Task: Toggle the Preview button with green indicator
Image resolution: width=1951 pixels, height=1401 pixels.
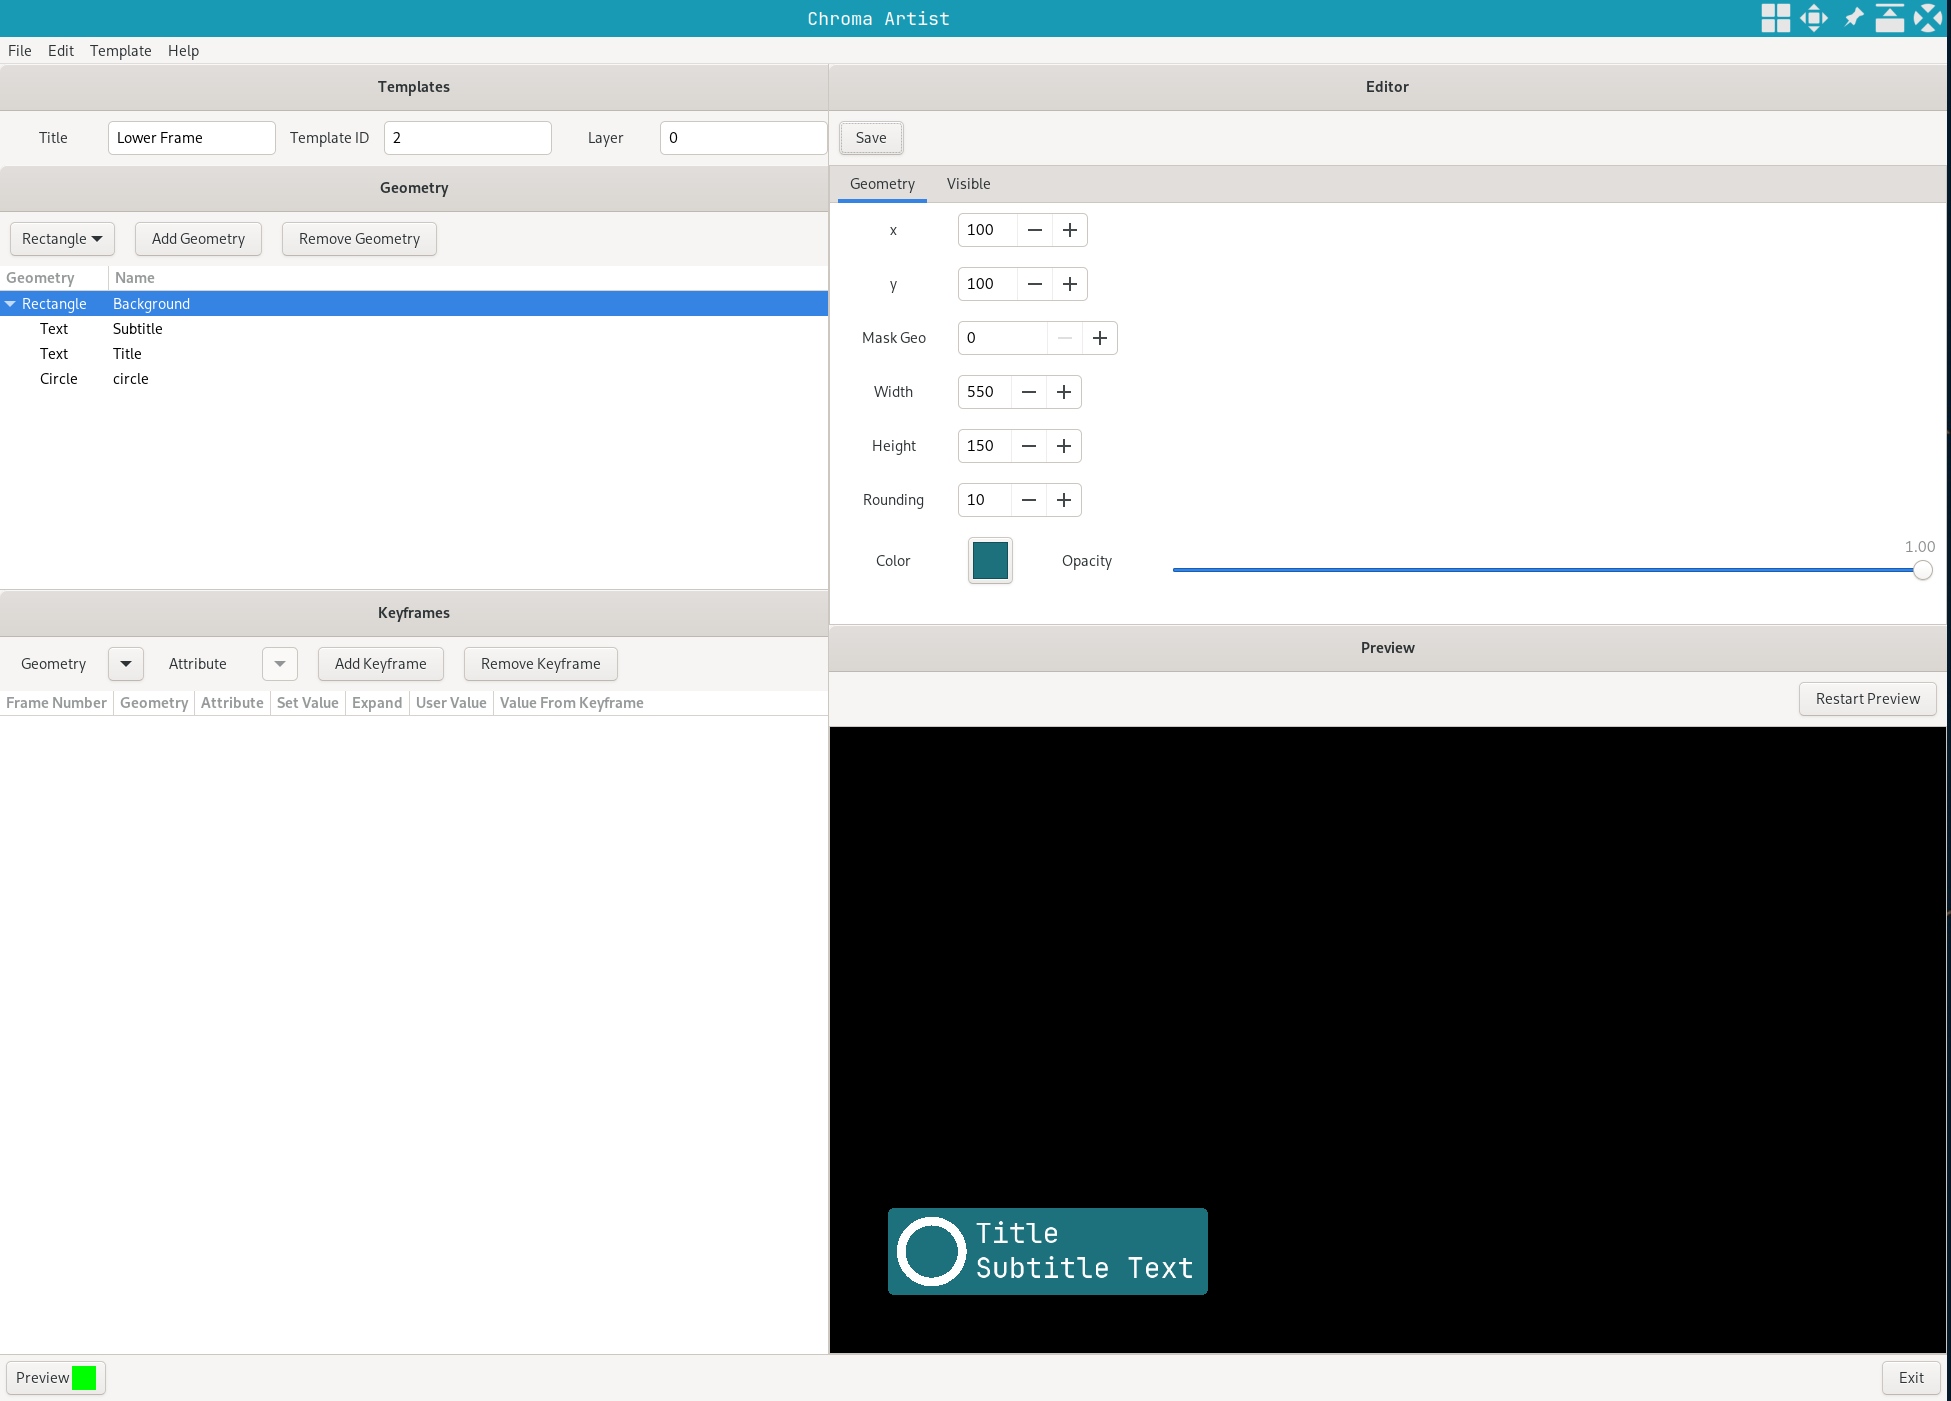Action: tap(56, 1378)
